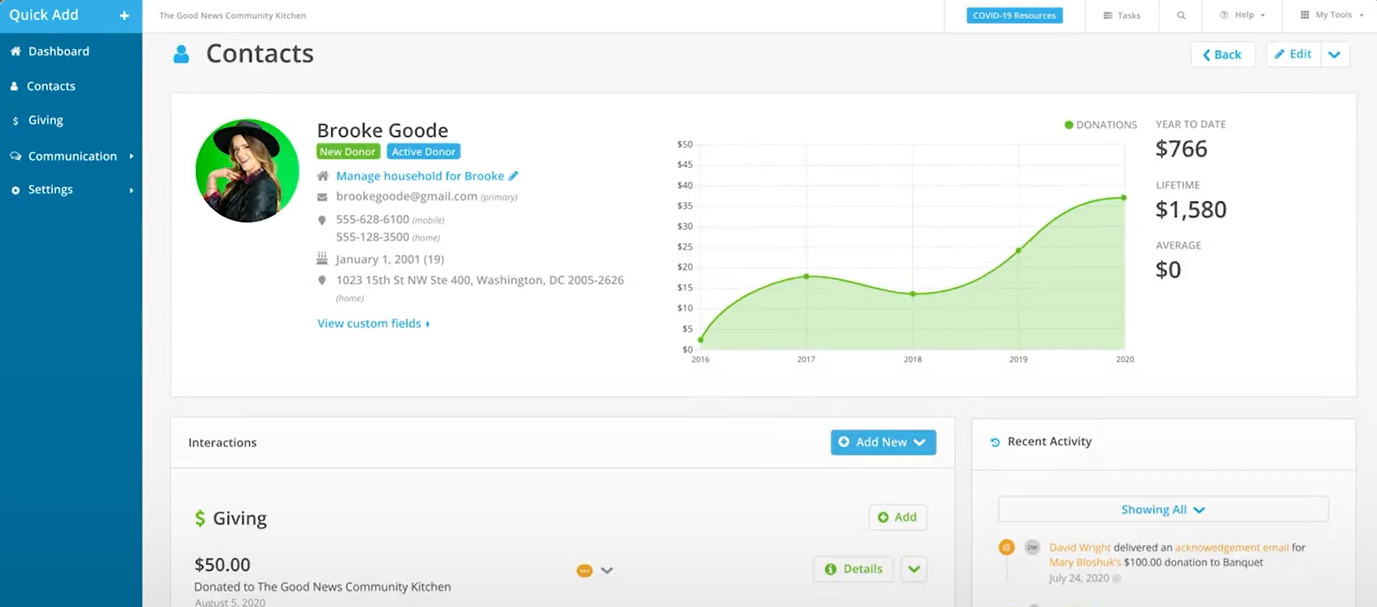Open the Tasks menu in top bar
This screenshot has height=607, width=1377.
point(1122,16)
